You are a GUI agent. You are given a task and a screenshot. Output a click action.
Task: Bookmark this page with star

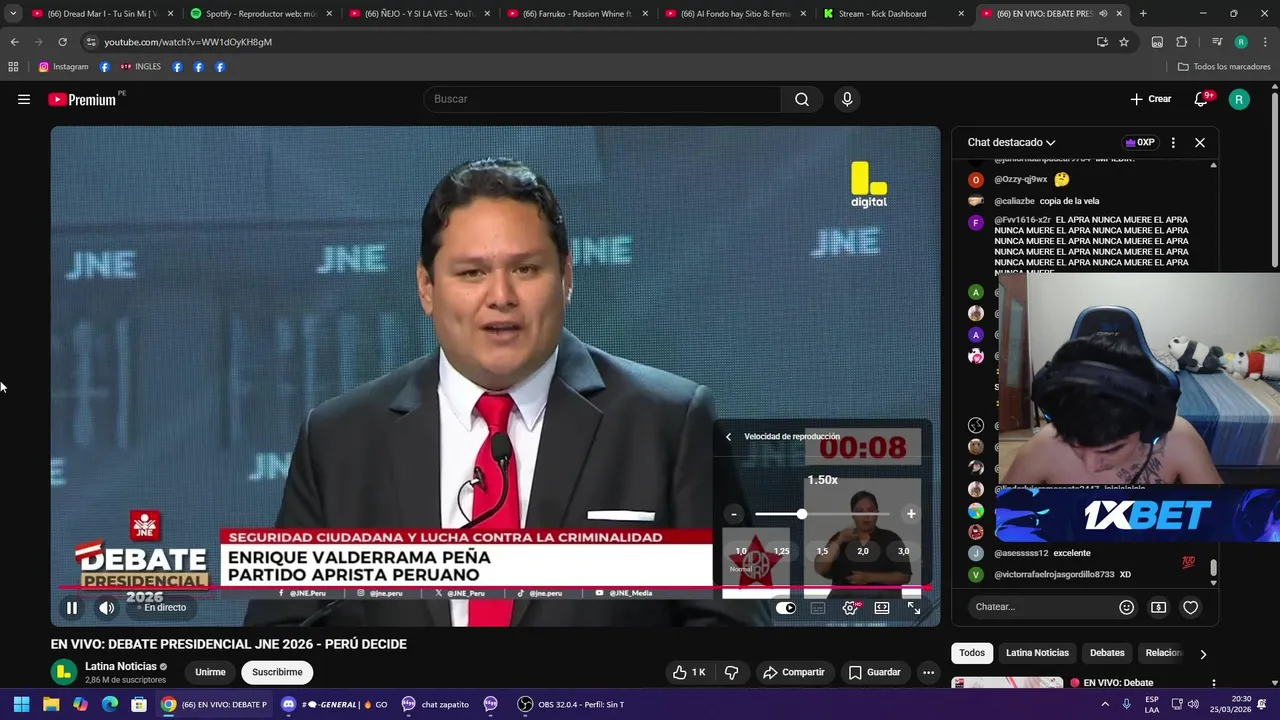tap(1124, 42)
